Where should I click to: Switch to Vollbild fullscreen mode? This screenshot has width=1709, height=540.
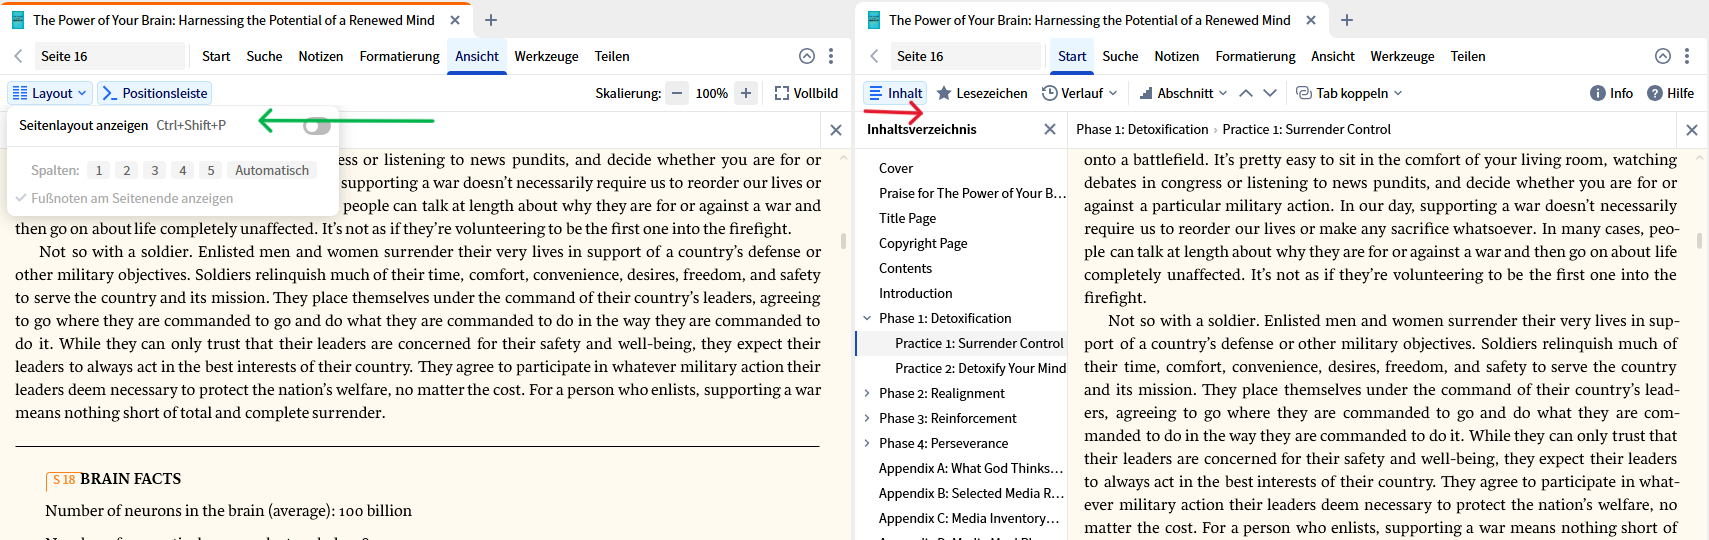coord(806,93)
